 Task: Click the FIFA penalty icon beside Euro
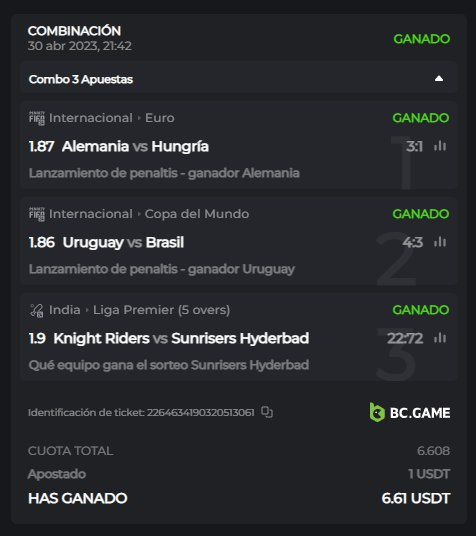point(37,118)
